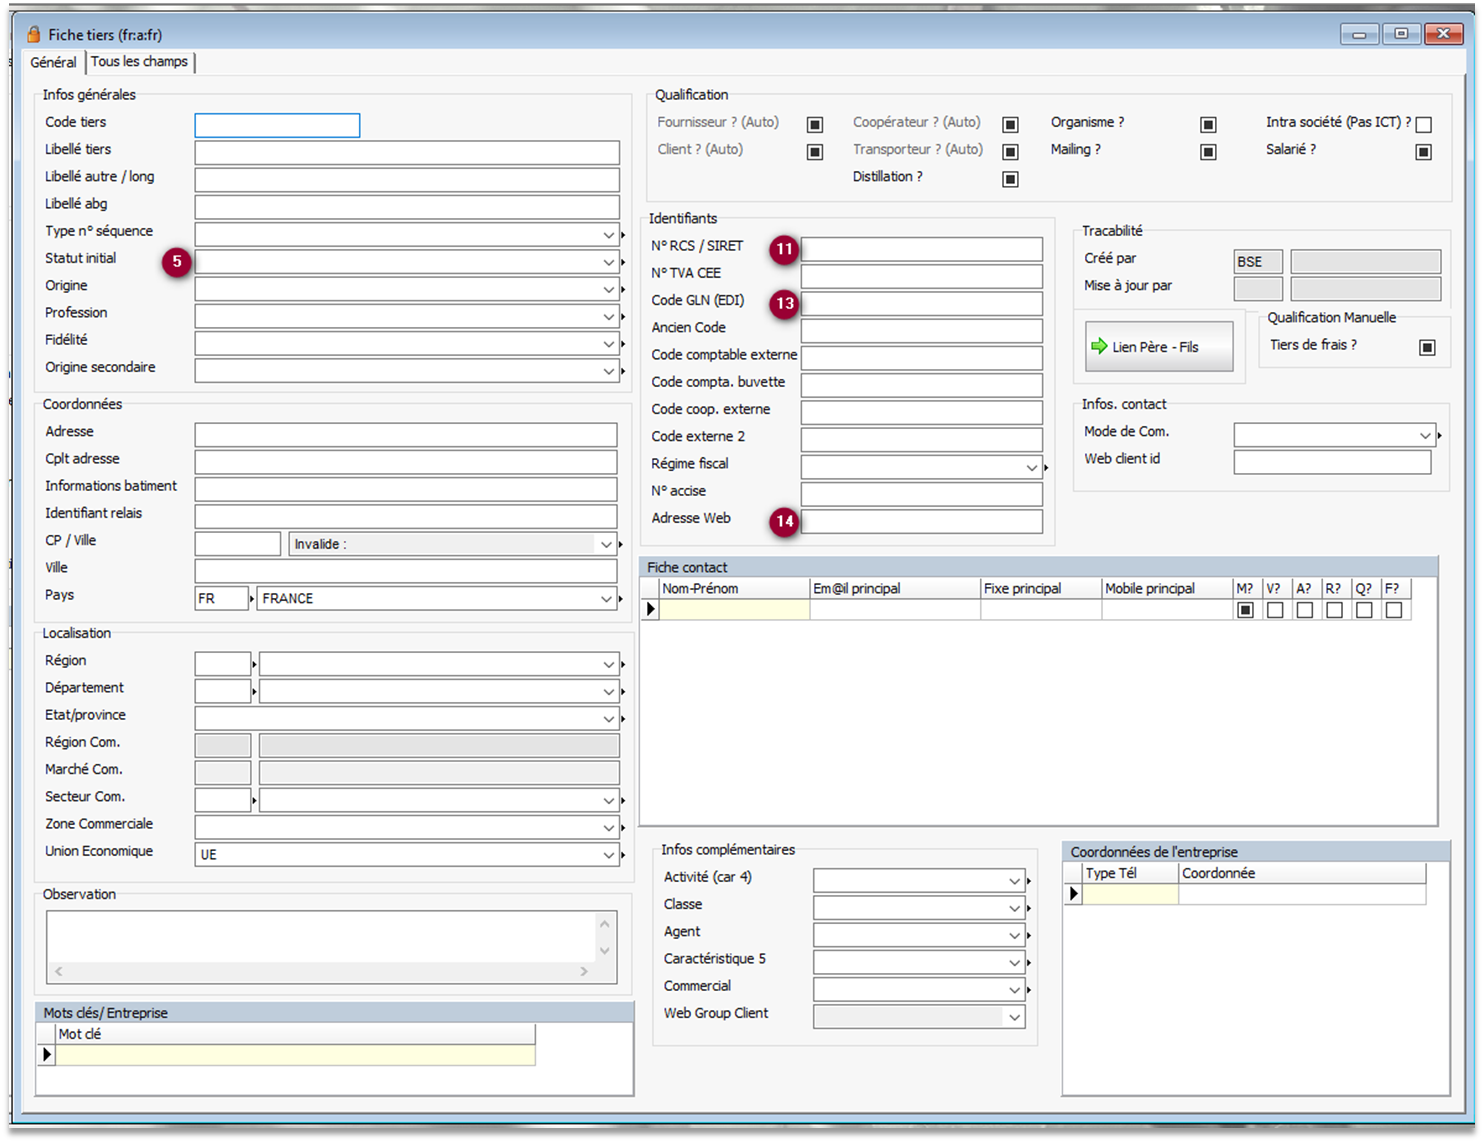Select the row pointer in Fiche contact grid

point(651,610)
